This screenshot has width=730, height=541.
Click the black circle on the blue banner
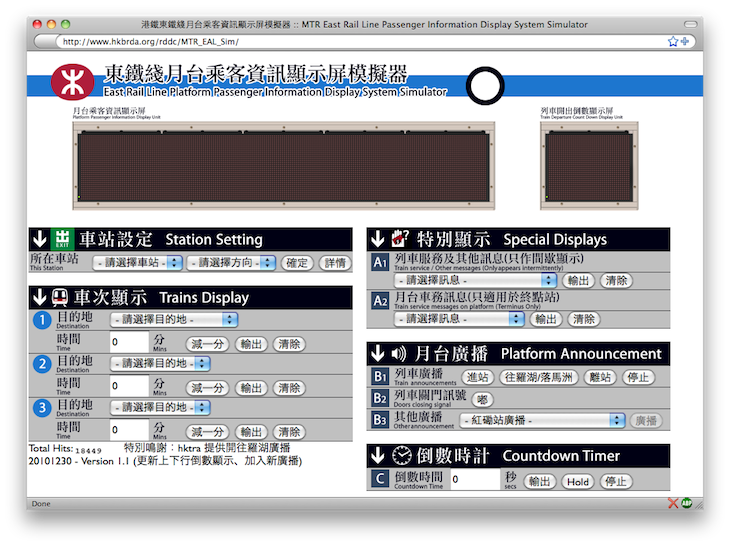pyautogui.click(x=485, y=86)
